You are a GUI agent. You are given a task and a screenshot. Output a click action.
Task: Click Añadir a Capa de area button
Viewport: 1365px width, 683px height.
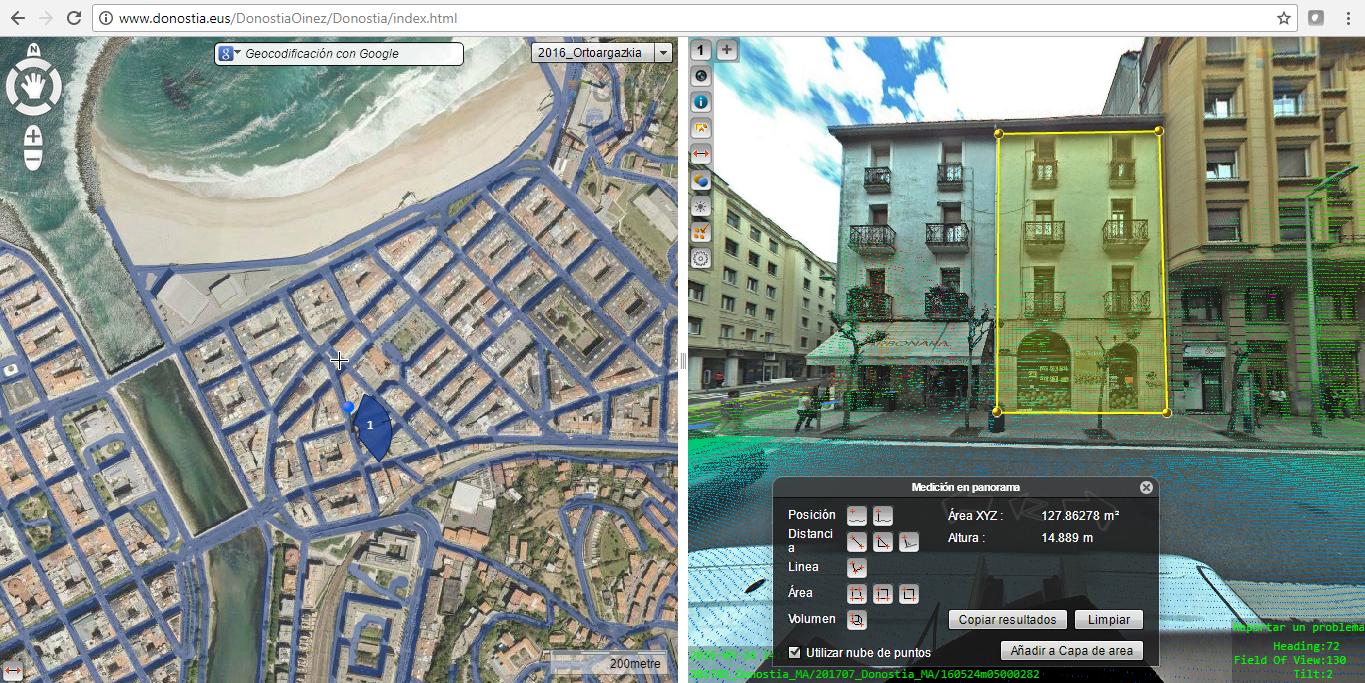pos(1072,651)
